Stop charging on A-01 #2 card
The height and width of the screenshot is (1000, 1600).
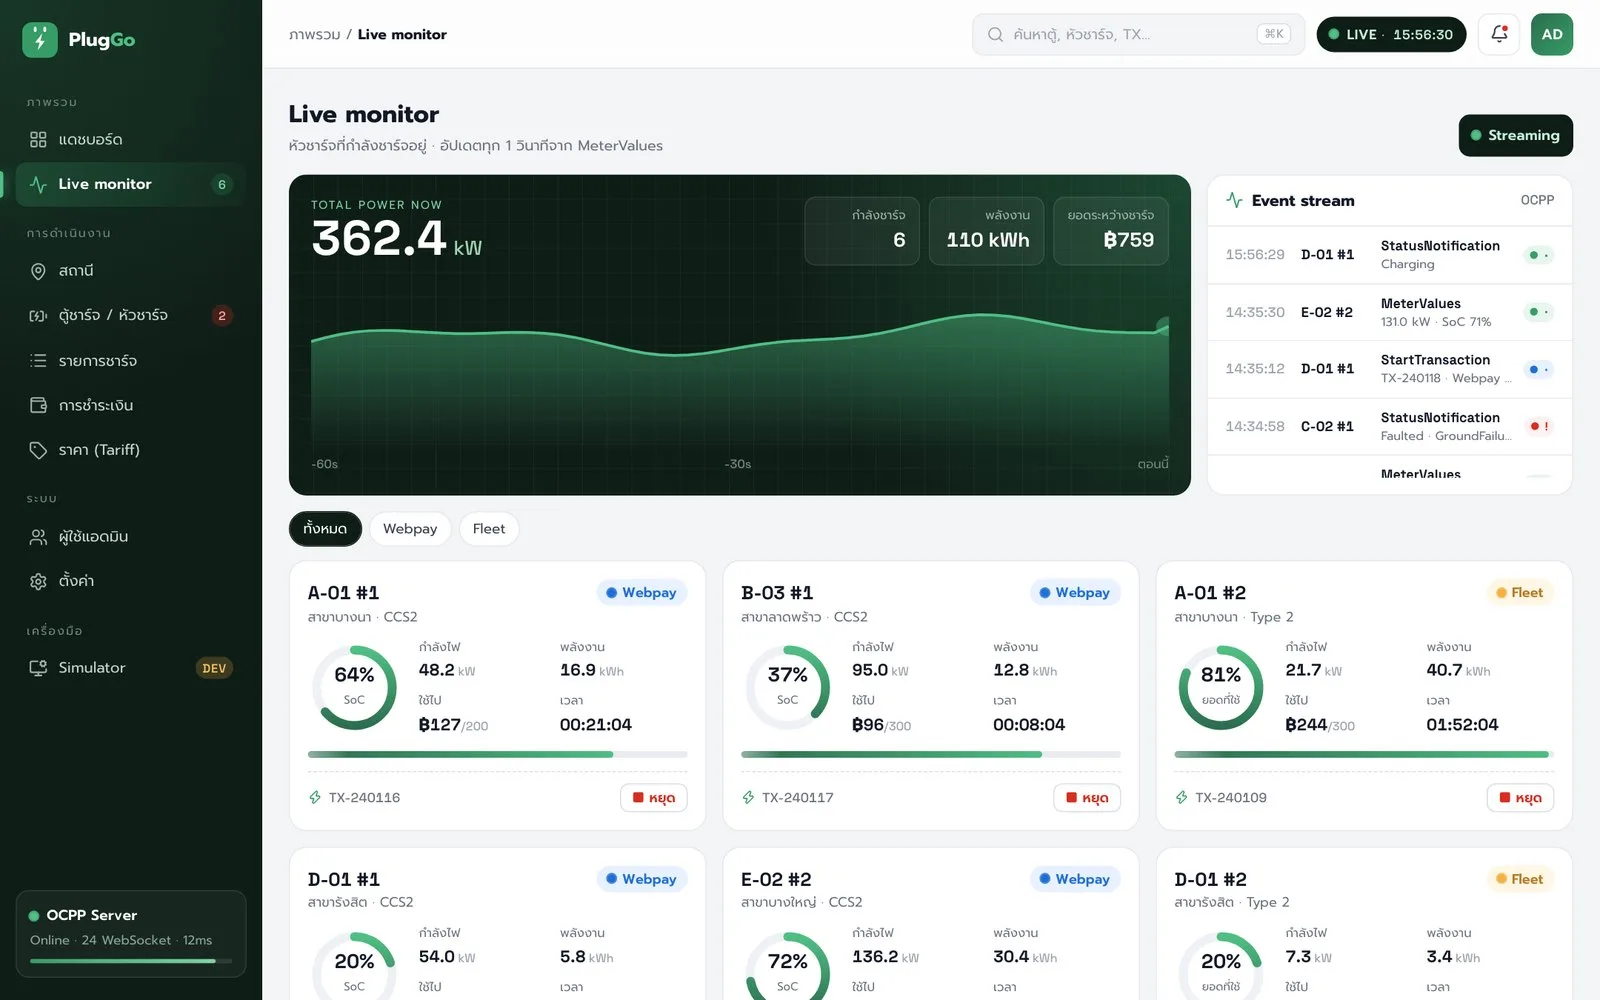(1520, 798)
